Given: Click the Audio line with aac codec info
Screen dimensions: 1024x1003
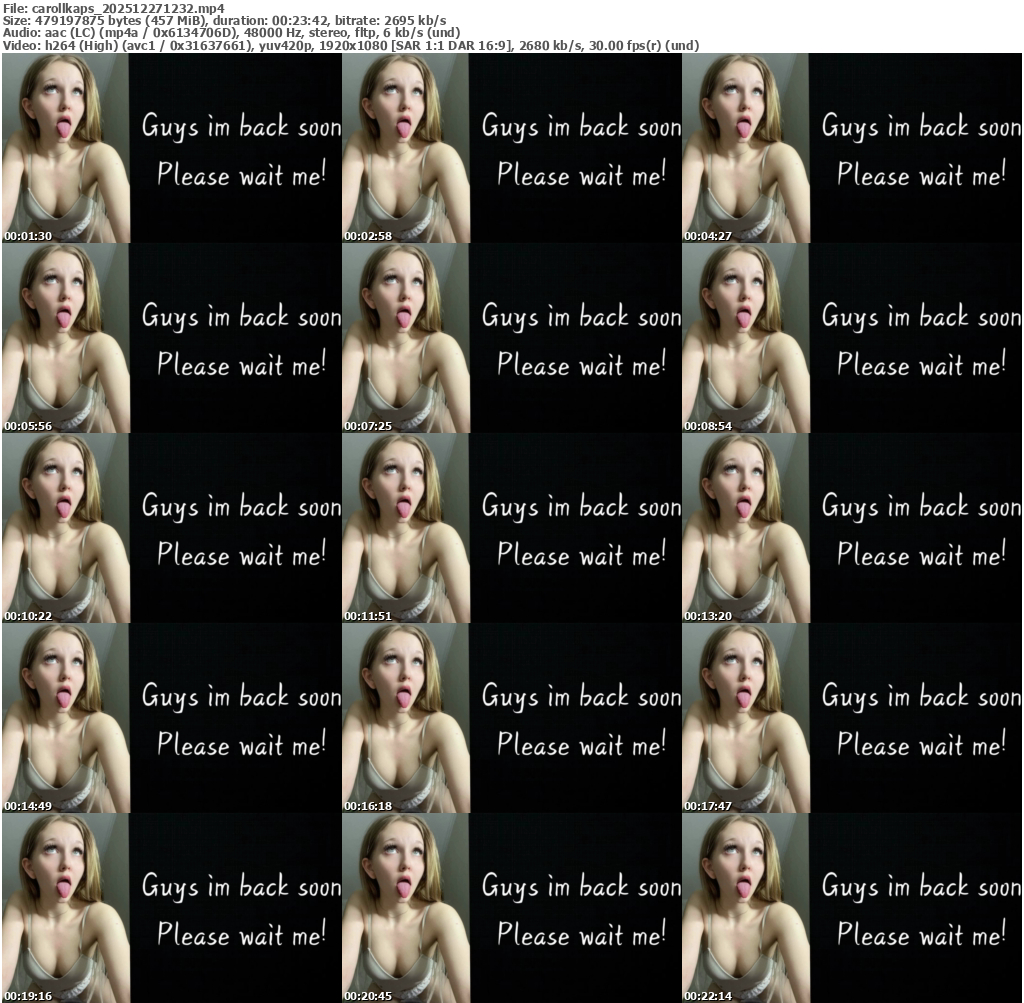Looking at the screenshot, I should (x=231, y=33).
